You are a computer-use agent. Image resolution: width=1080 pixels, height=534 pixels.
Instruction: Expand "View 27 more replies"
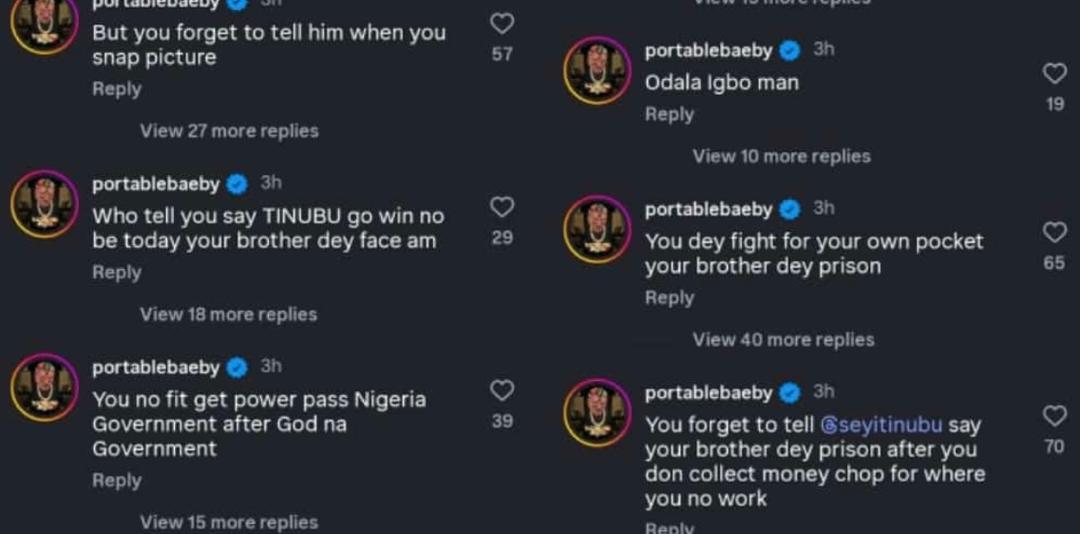coord(229,131)
